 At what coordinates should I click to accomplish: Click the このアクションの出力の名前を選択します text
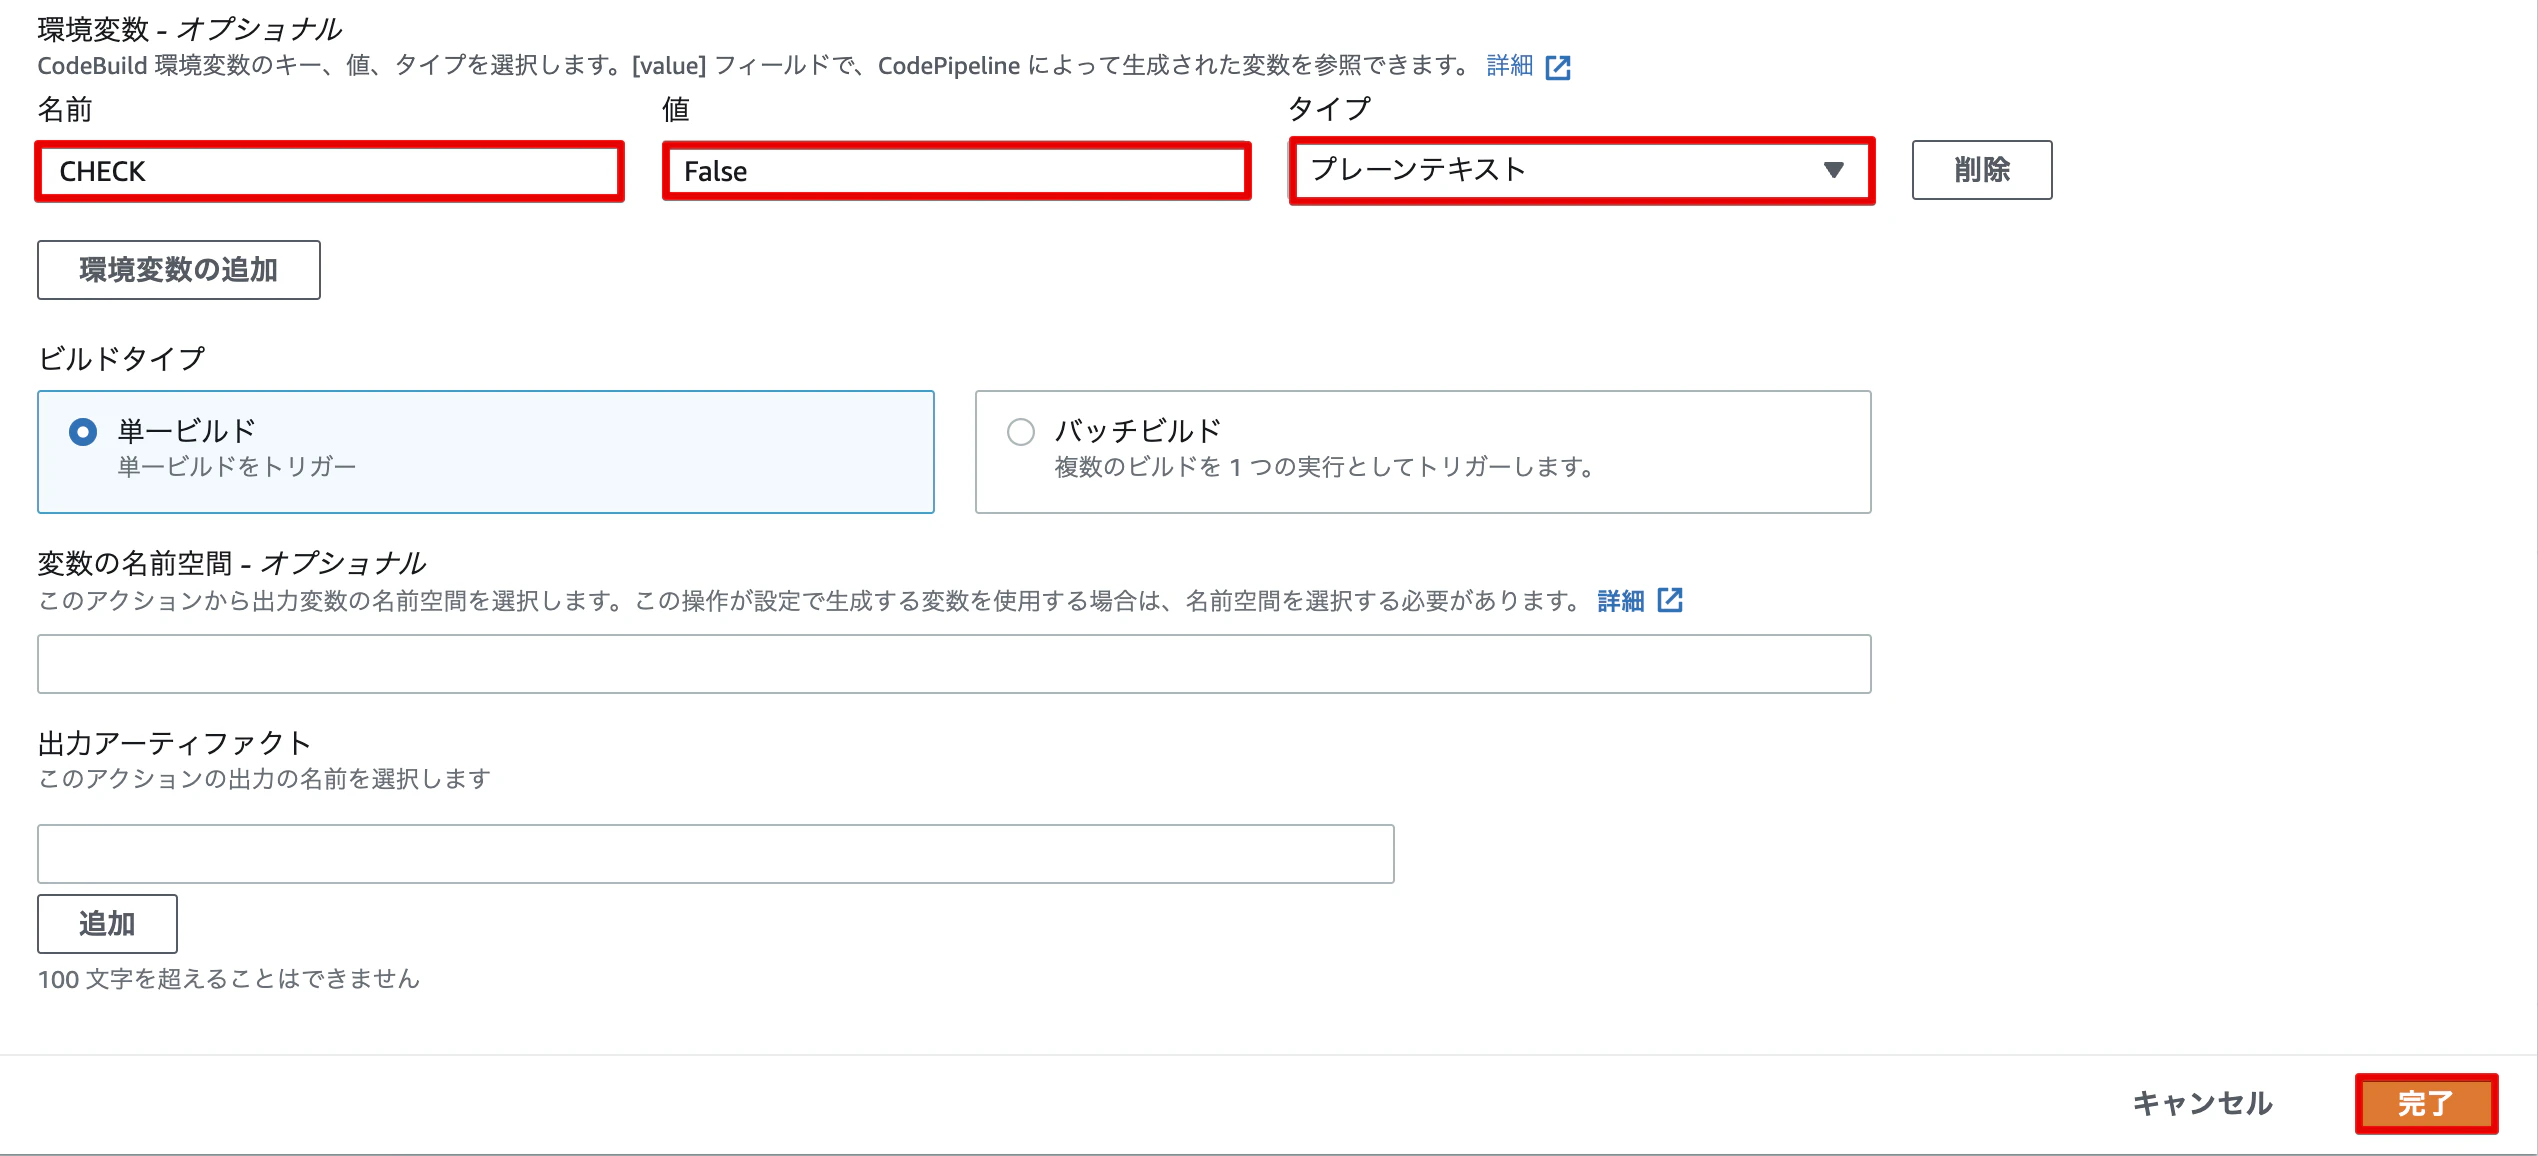click(x=264, y=778)
